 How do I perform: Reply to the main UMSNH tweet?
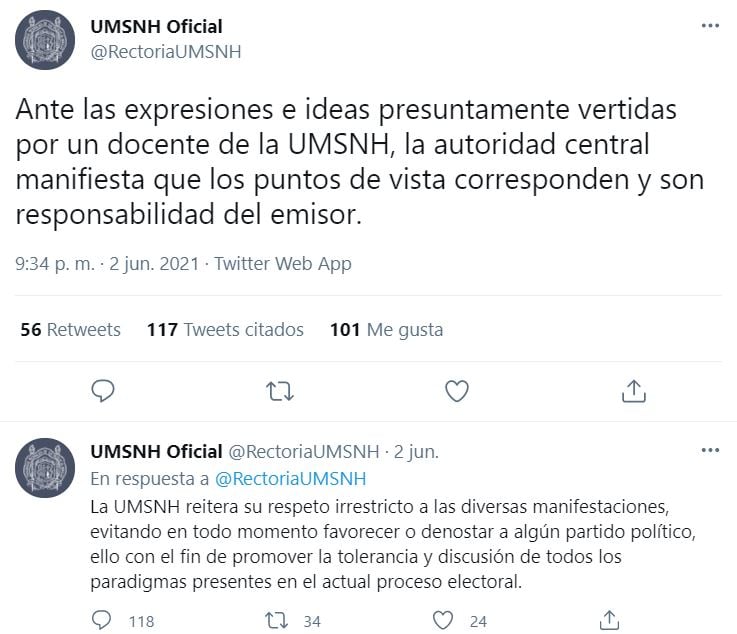pyautogui.click(x=102, y=391)
